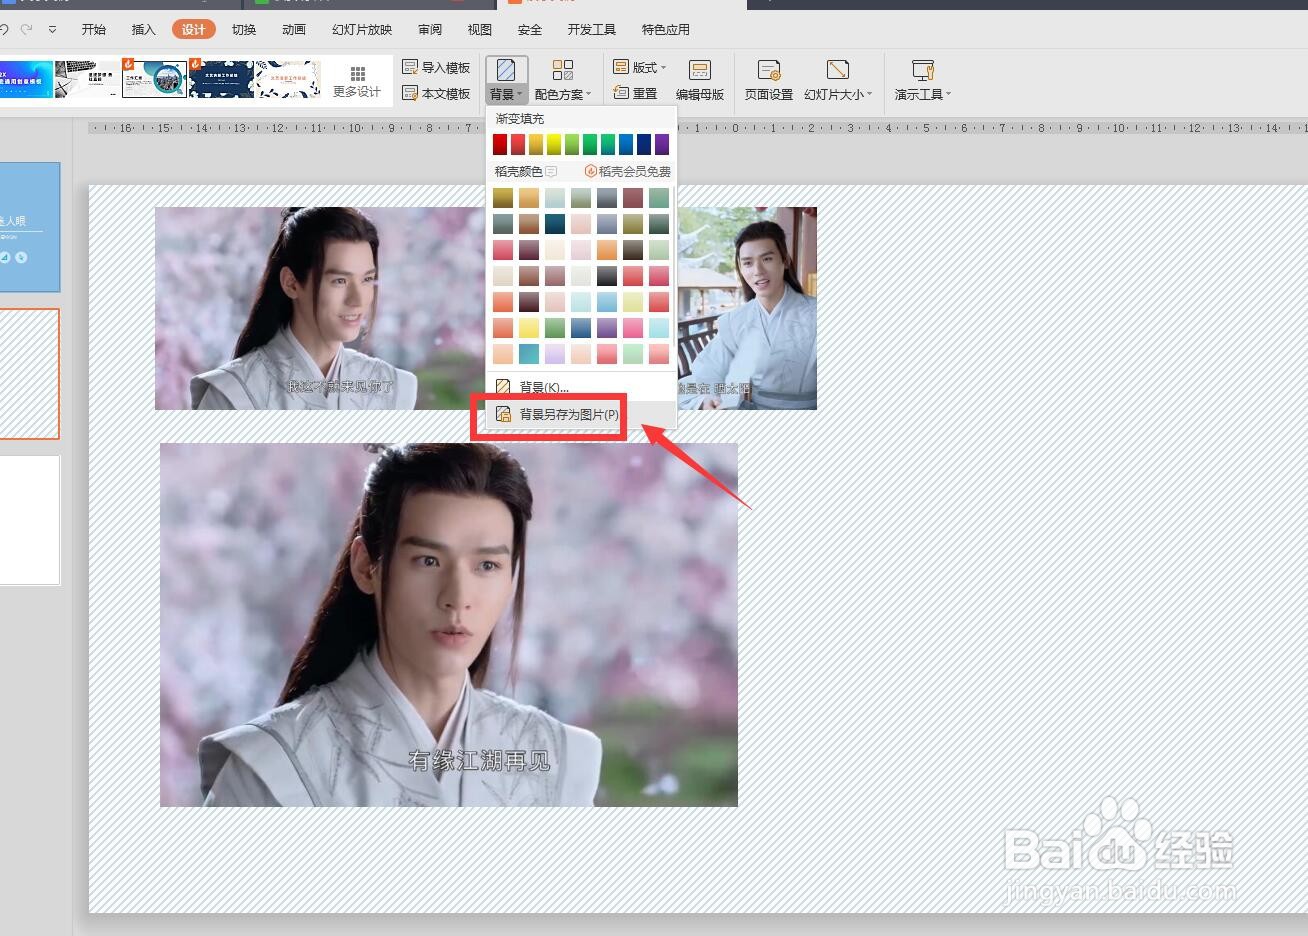Open 页面设置 page setup
This screenshot has height=936, width=1308.
(769, 80)
